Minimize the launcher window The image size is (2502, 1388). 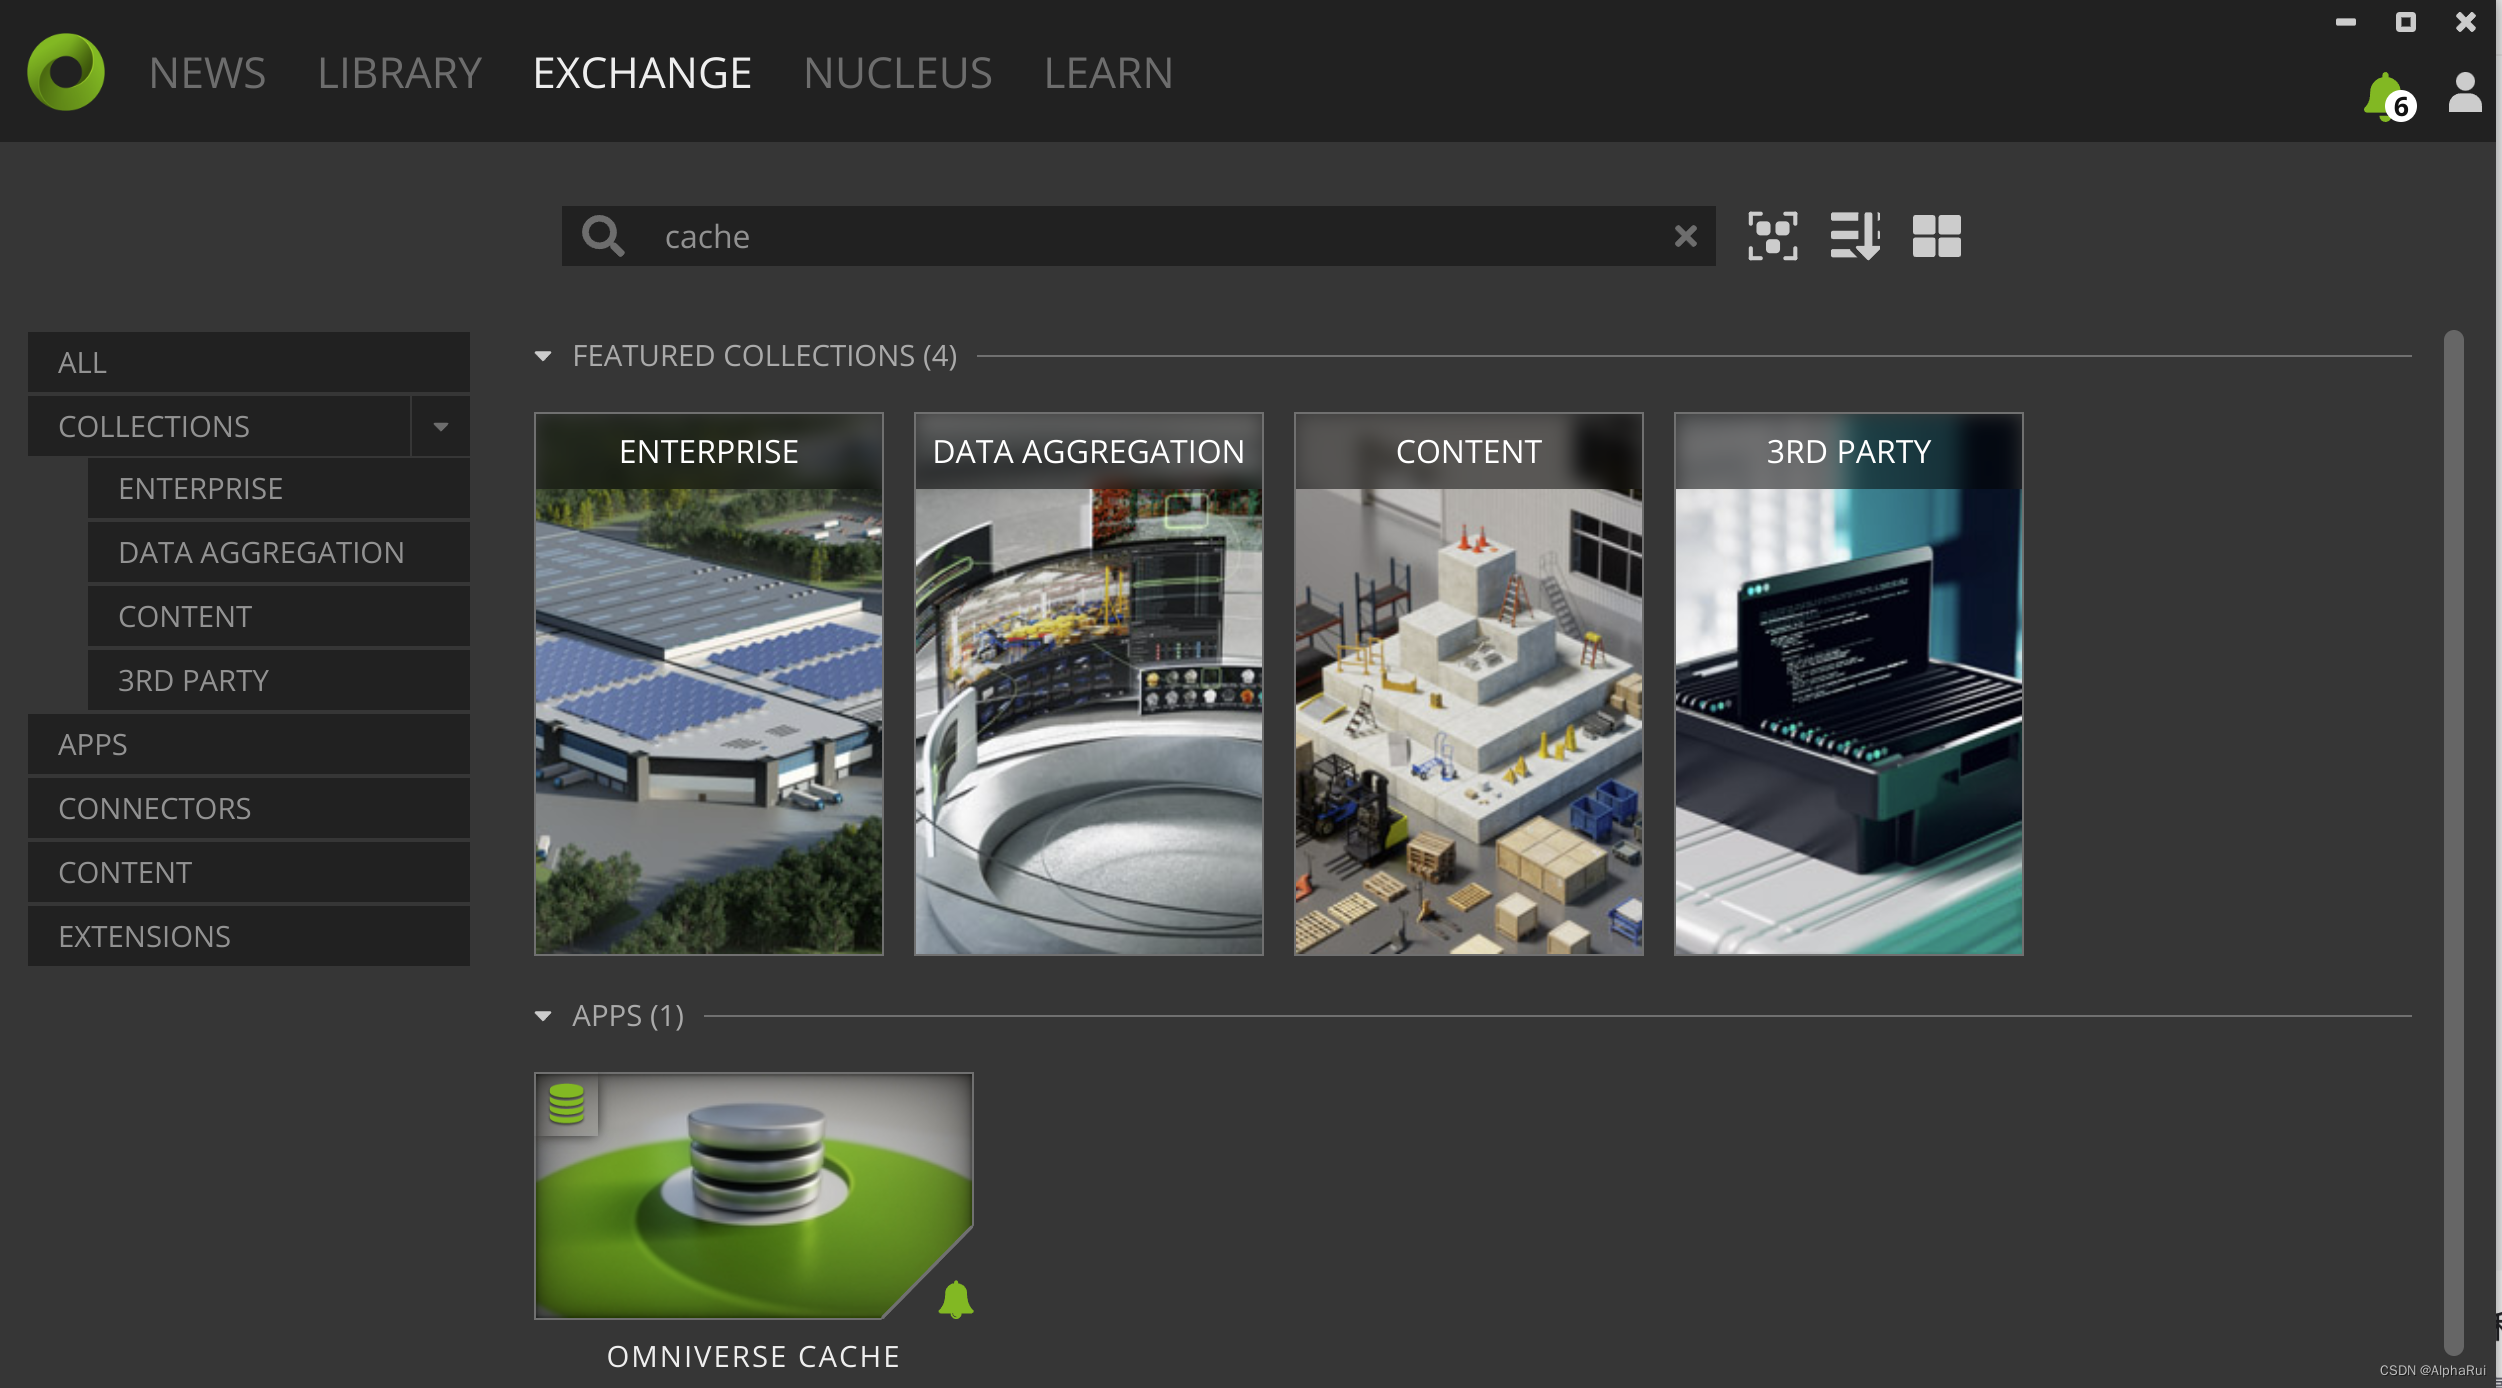[x=2346, y=22]
